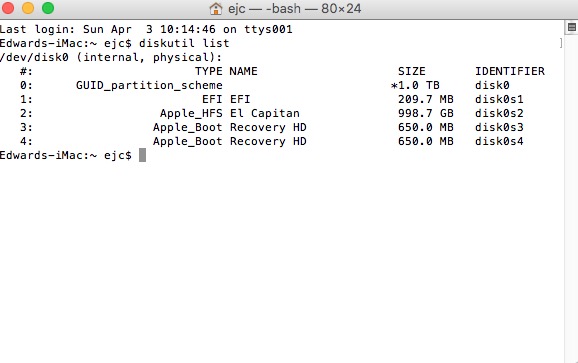Click the 'disk0' identifier in row 0

coord(492,85)
